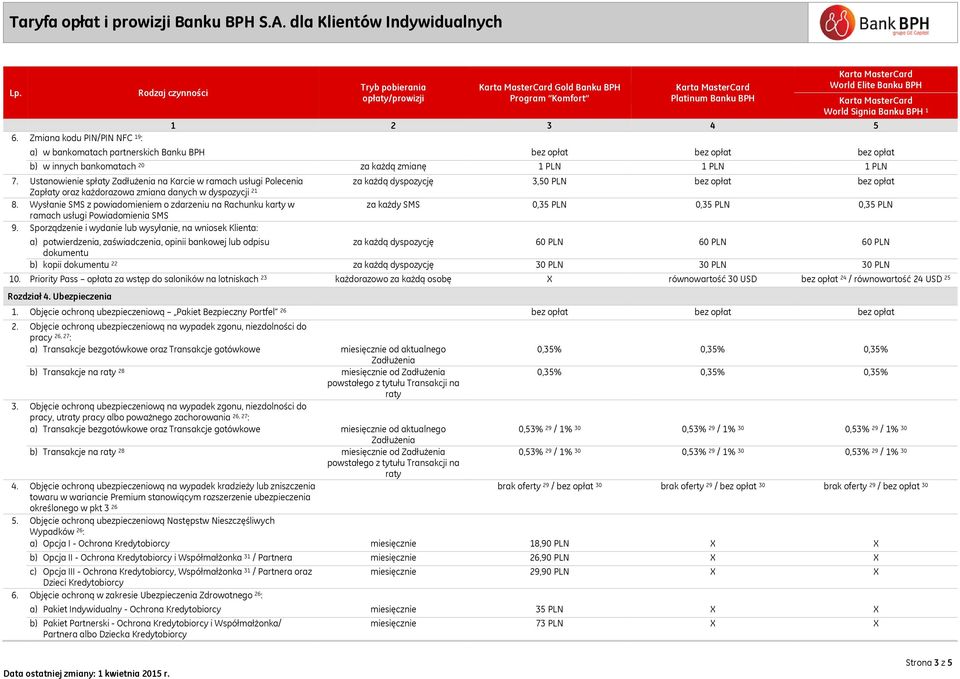This screenshot has height=679, width=960.
Task: Click 'każdorazowo za każdą osobę' cell
Action: [x=393, y=279]
